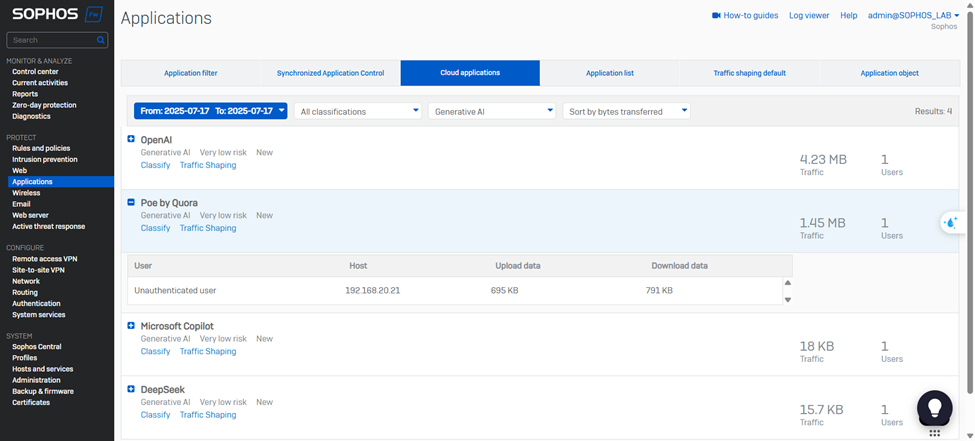Open Web server in sidebar
The width and height of the screenshot is (975, 441).
pos(30,215)
